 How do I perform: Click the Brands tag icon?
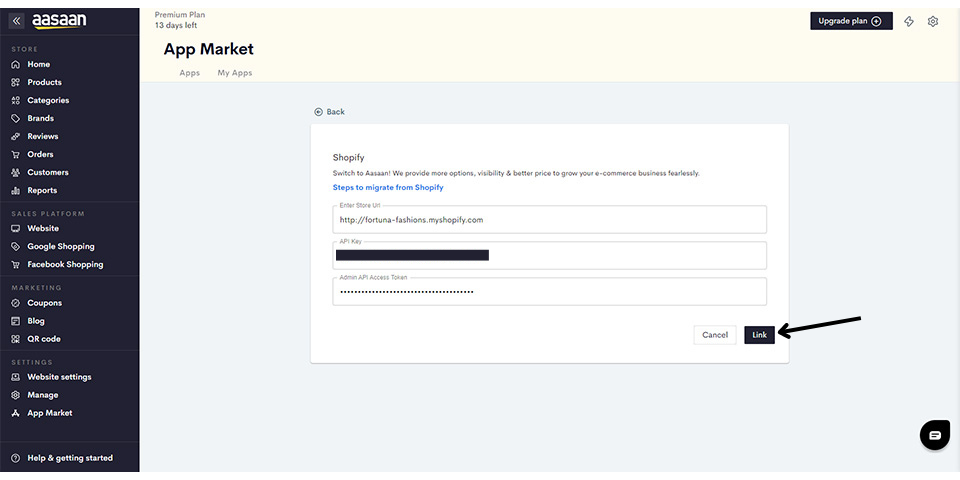coord(16,118)
